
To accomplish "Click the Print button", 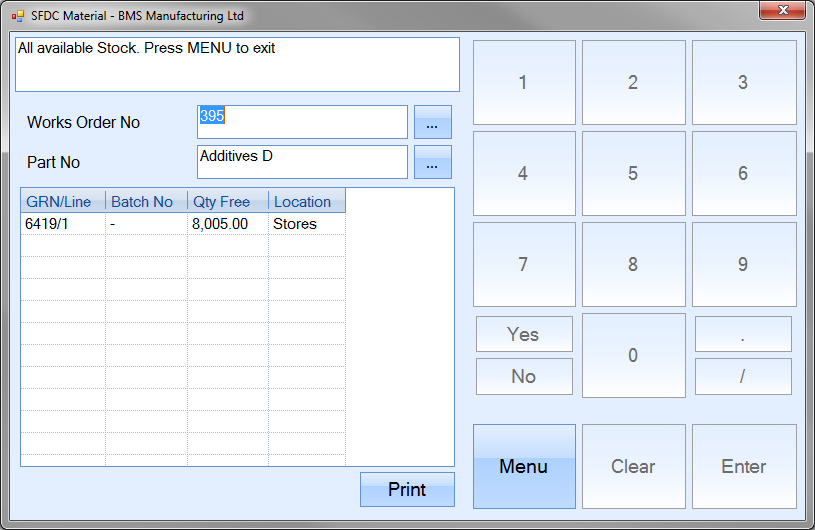I will 407,489.
